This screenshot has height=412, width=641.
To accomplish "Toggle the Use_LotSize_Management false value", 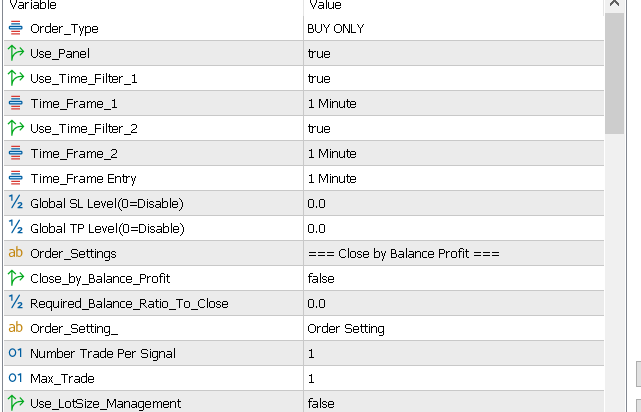I will pos(321,404).
